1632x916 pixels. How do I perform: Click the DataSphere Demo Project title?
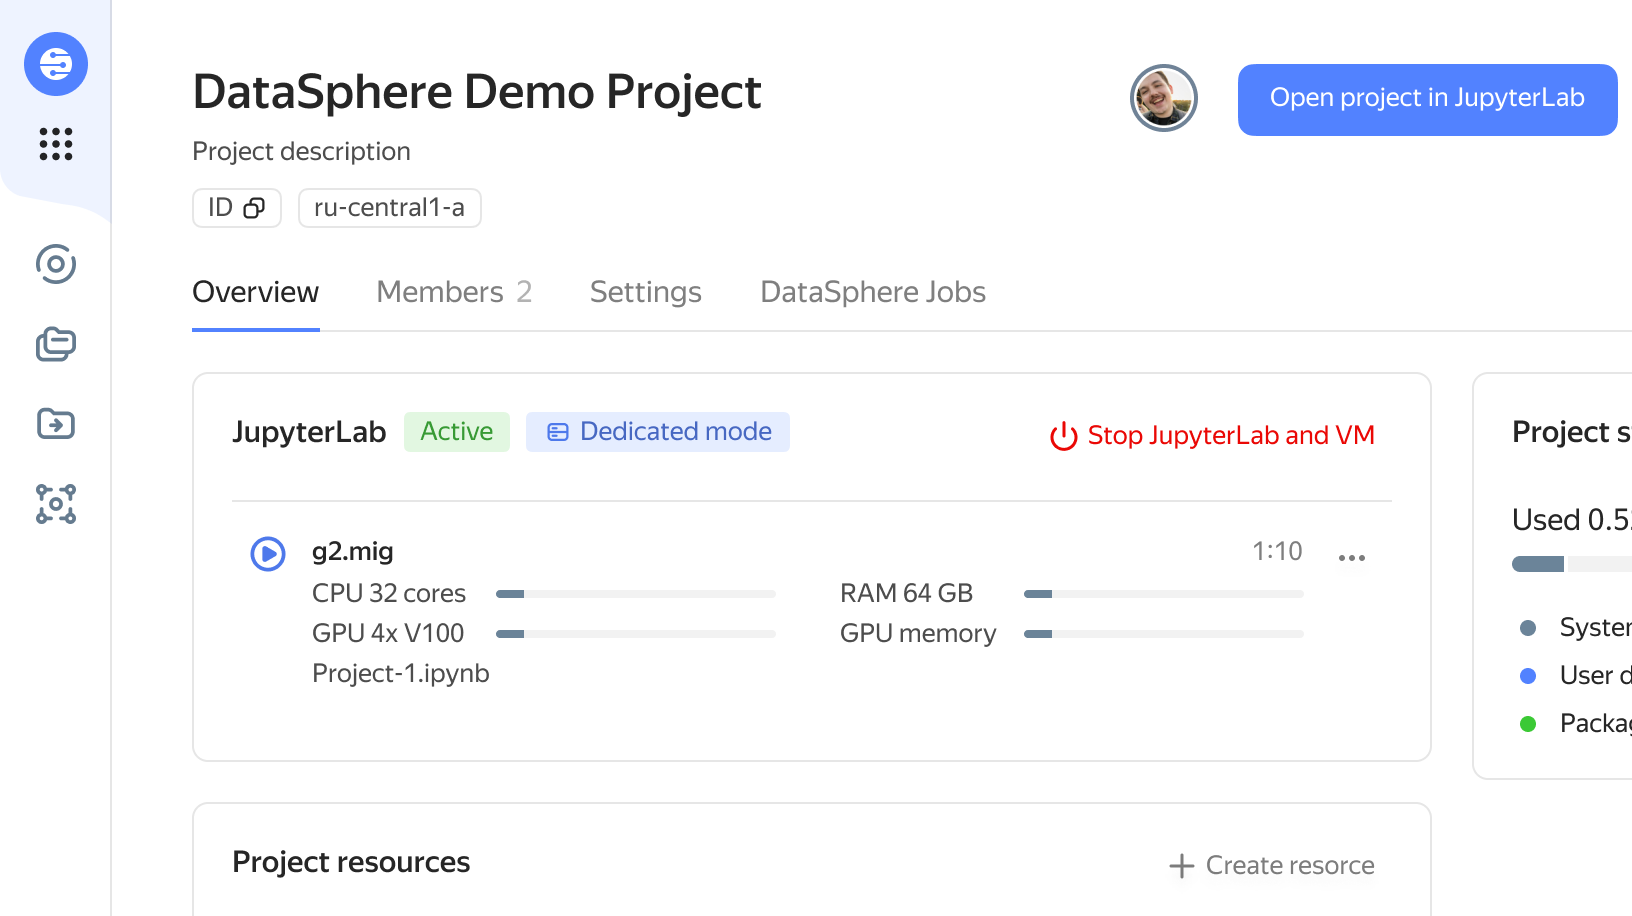point(477,92)
